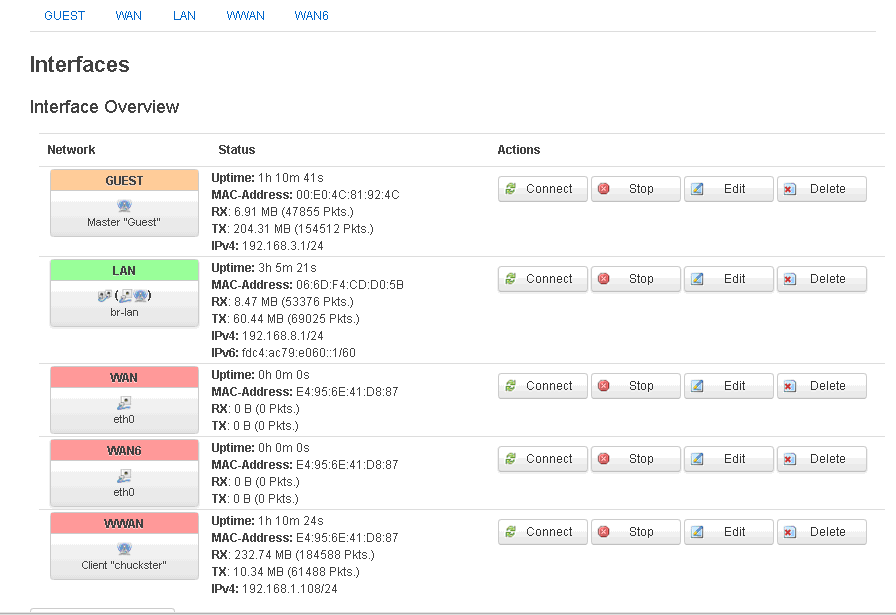Click the red WWAN network header
Screen dimensions: 896x615
[x=124, y=524]
